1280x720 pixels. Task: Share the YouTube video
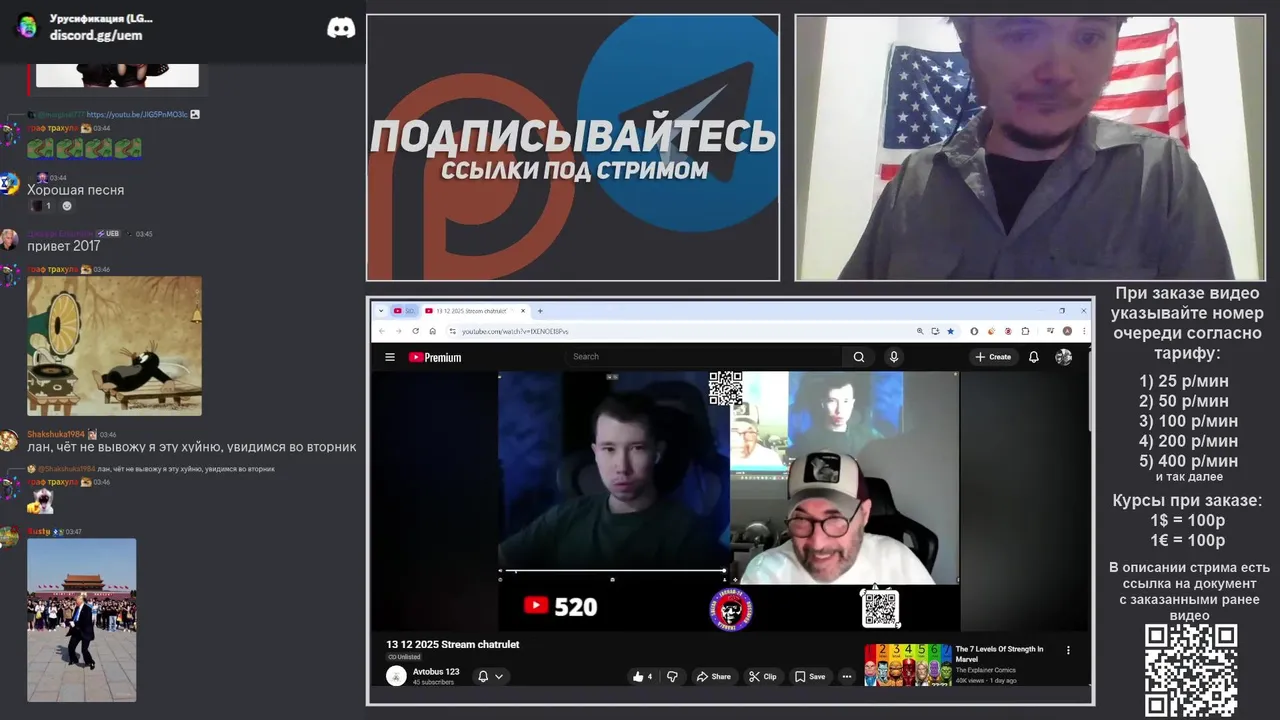714,677
